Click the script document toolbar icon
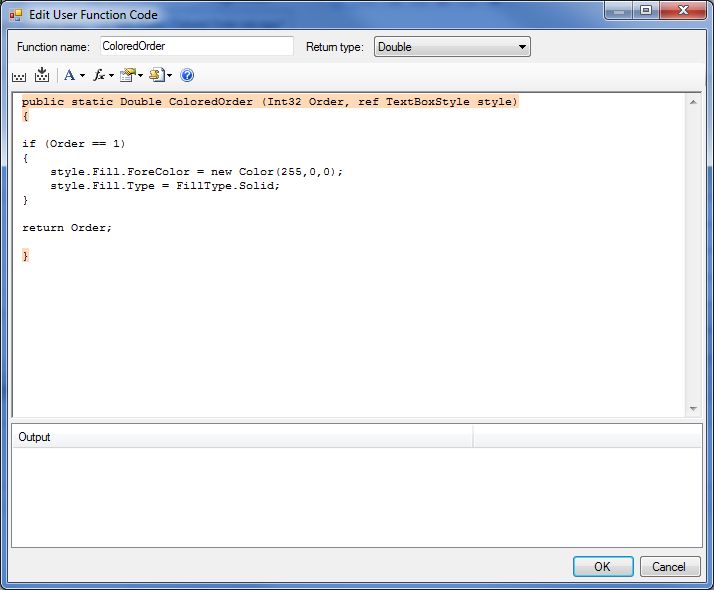 (158, 75)
